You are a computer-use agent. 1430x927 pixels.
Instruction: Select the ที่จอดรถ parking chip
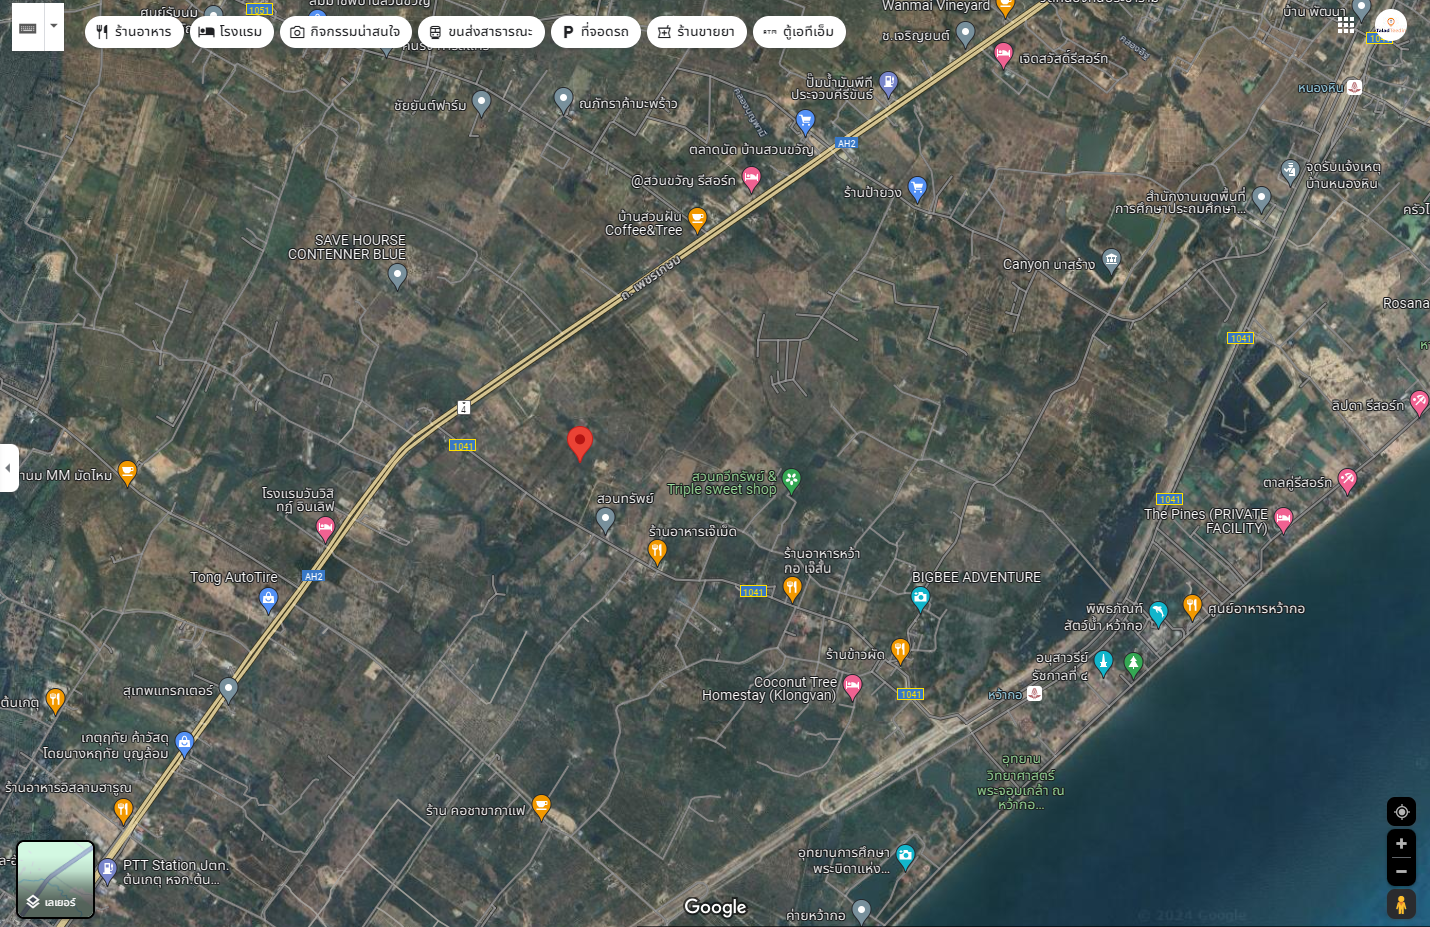pyautogui.click(x=596, y=32)
